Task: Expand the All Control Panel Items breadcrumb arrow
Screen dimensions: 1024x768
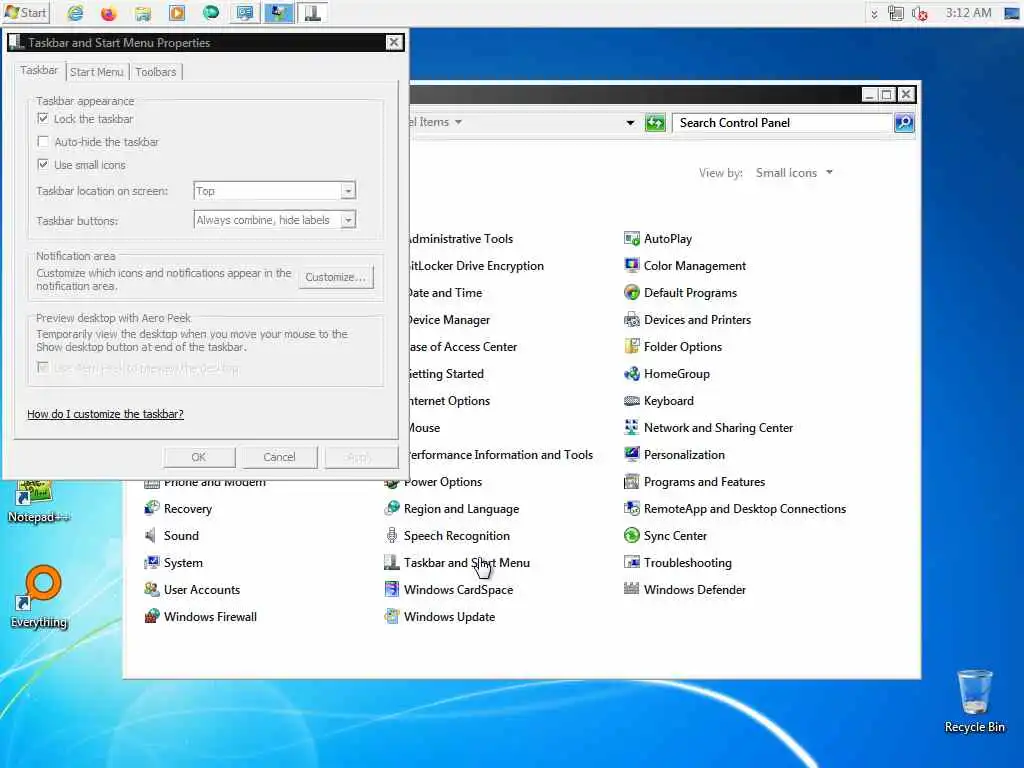Action: click(x=458, y=122)
